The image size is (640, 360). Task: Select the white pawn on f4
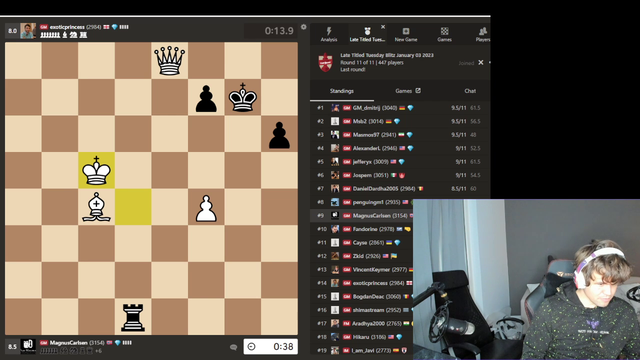tap(206, 208)
